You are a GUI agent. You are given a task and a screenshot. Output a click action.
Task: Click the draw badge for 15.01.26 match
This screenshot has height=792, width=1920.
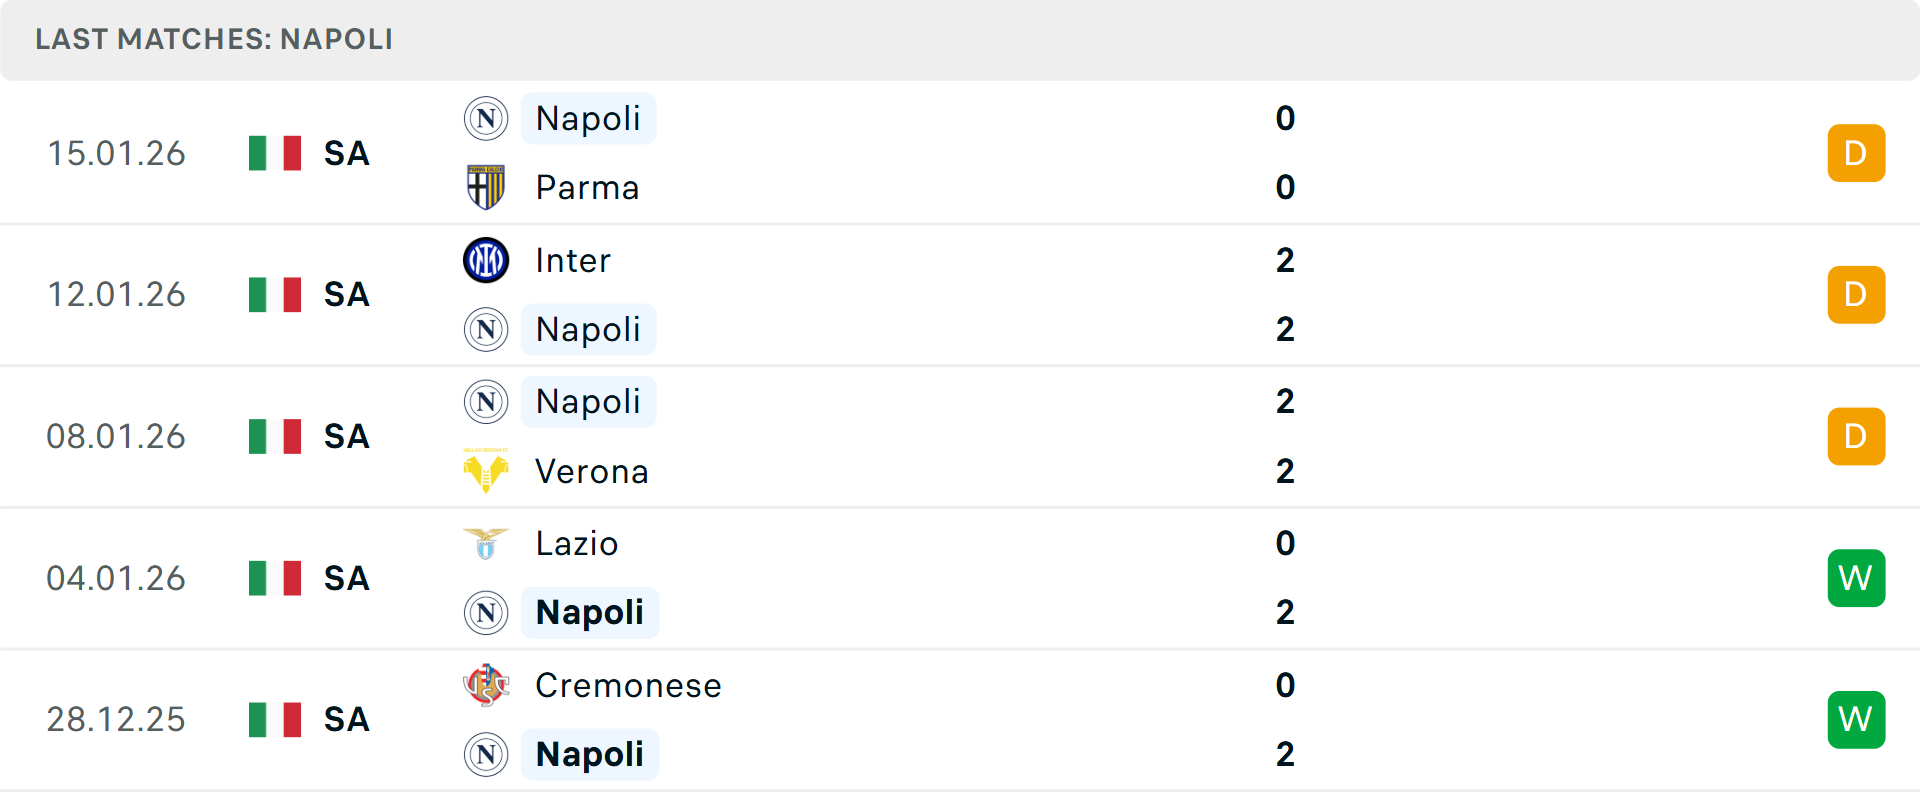pyautogui.click(x=1856, y=153)
